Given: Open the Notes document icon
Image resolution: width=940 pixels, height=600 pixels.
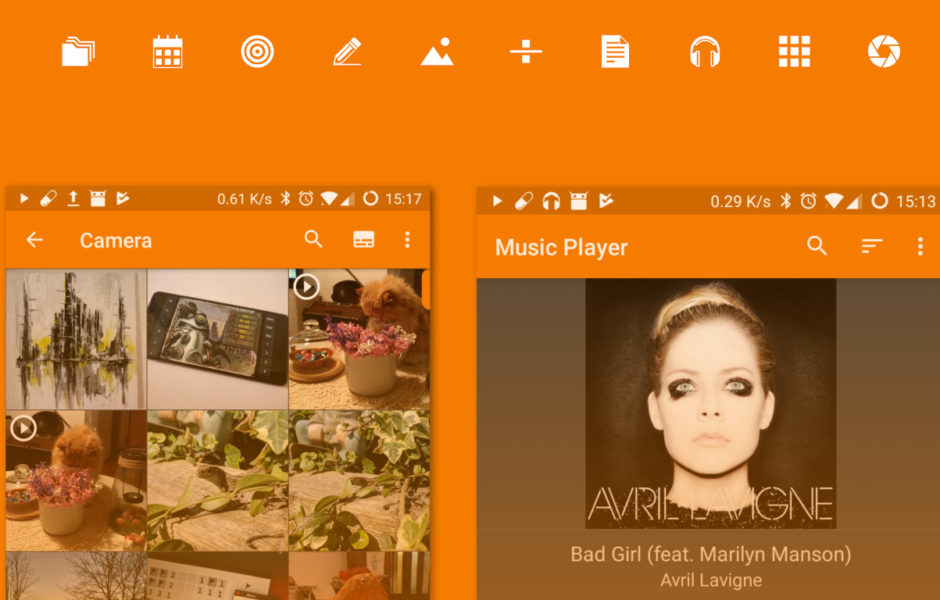Looking at the screenshot, I should [615, 52].
